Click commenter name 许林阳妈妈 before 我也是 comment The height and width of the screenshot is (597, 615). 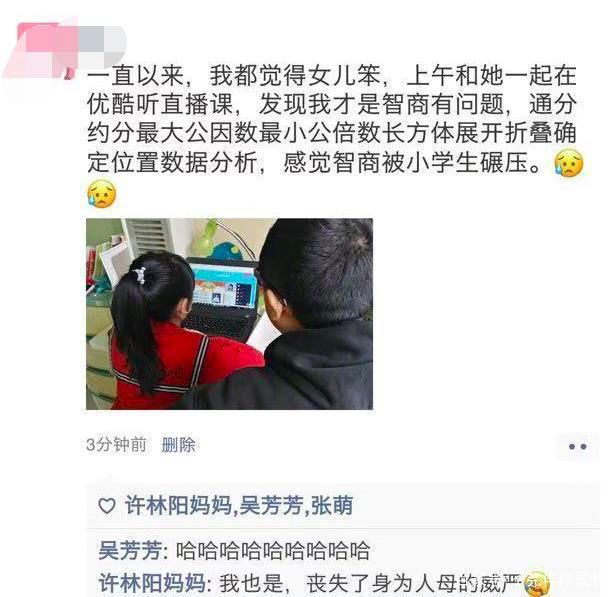[152, 582]
